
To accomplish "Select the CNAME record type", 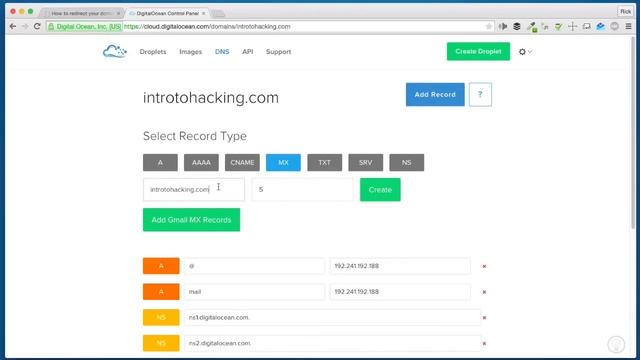I will (242, 162).
